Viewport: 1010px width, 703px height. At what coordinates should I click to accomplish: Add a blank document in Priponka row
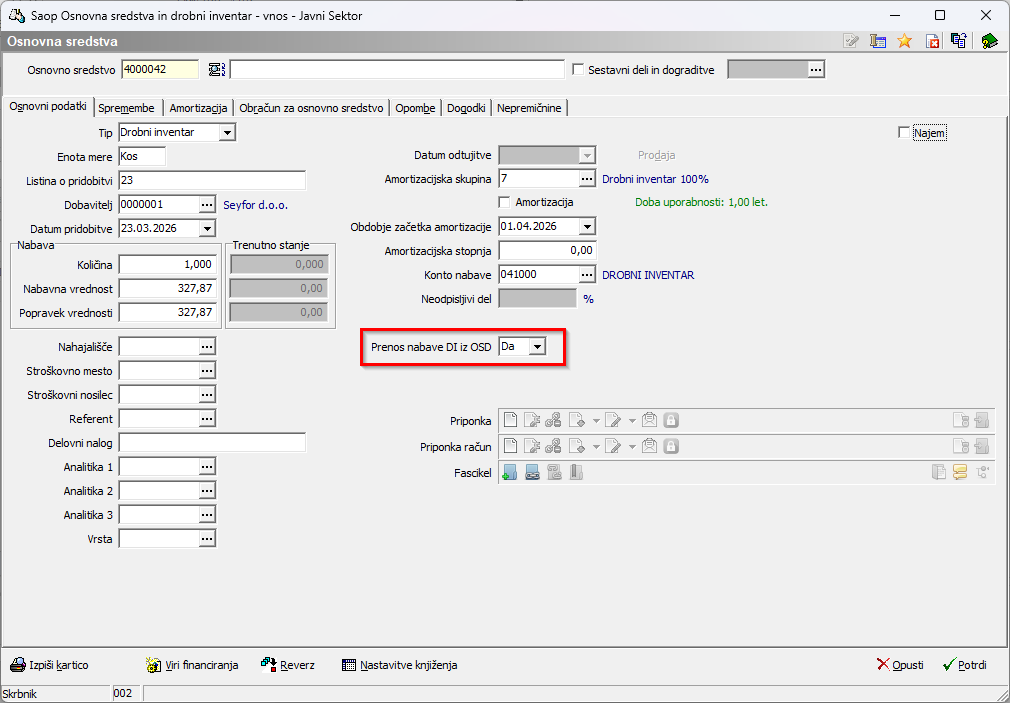click(510, 421)
